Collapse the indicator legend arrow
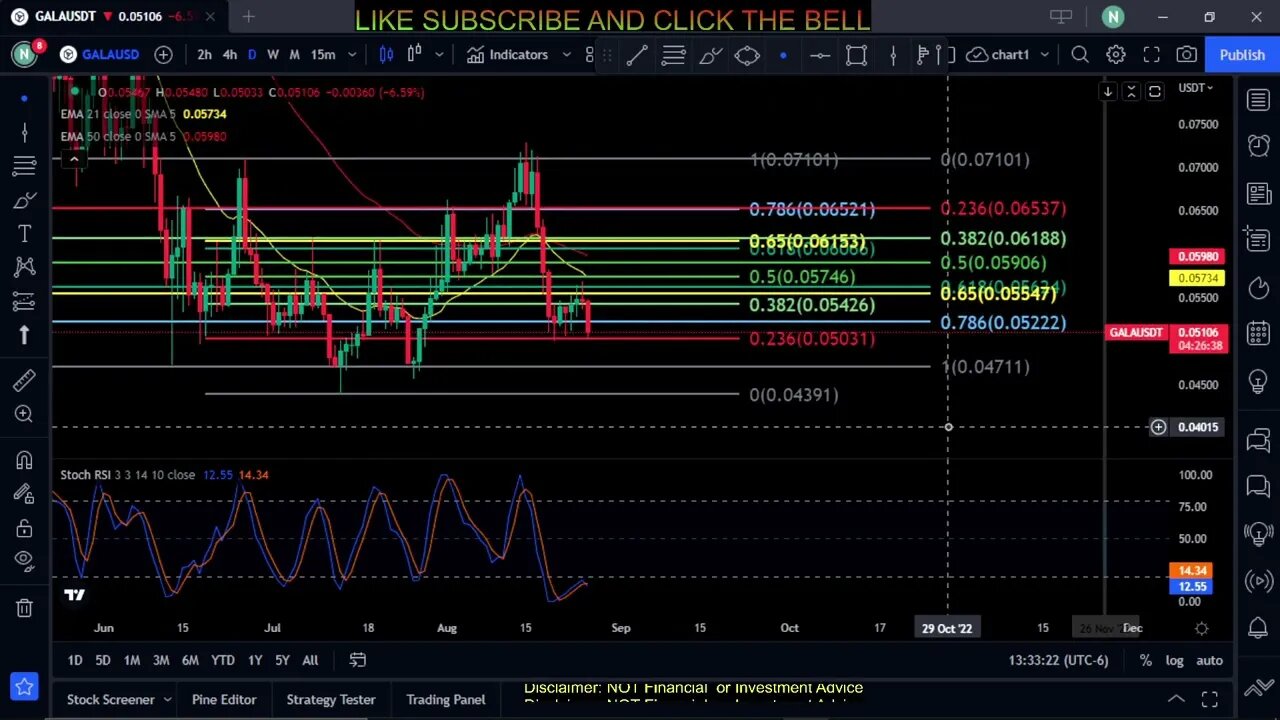 (74, 158)
